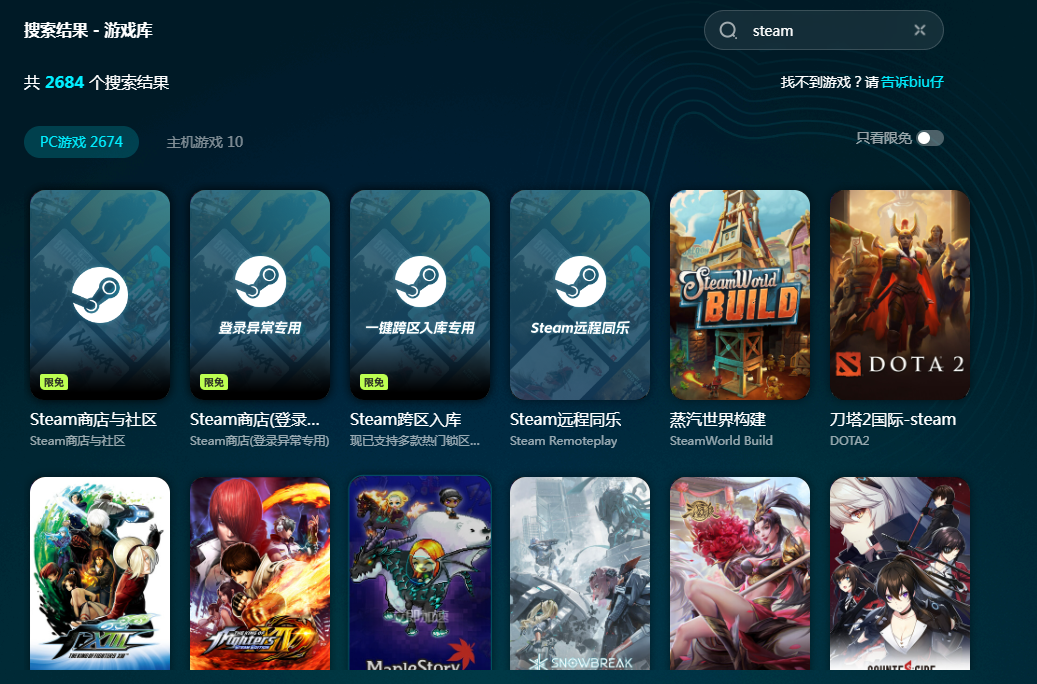Open the Steam远程同乐 card cover
This screenshot has width=1037, height=684.
580,294
